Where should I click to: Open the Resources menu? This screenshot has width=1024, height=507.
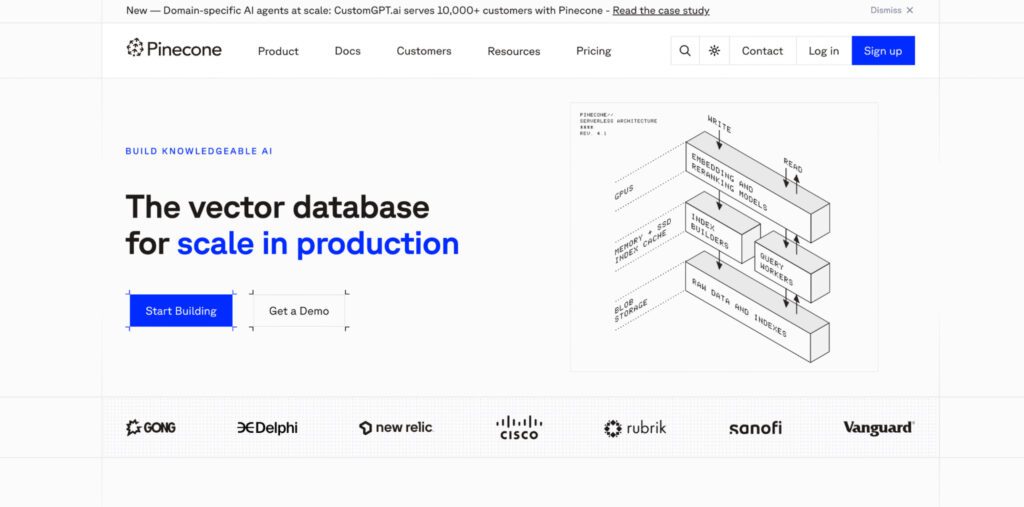point(514,51)
